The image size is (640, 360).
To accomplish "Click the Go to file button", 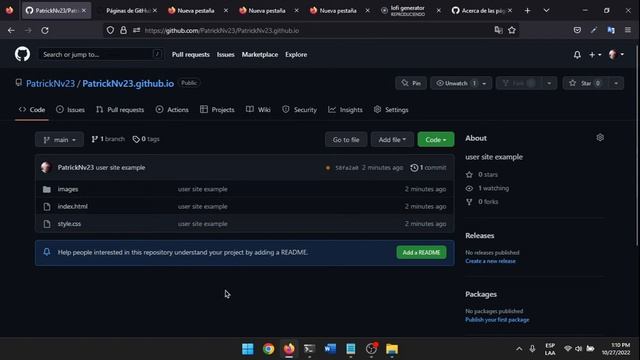I will pyautogui.click(x=346, y=140).
